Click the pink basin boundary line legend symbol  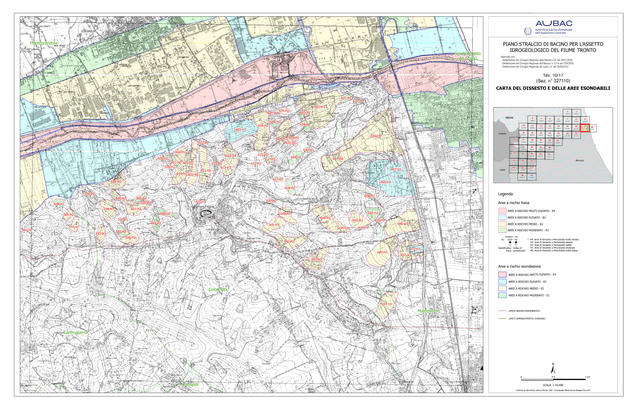click(x=502, y=311)
